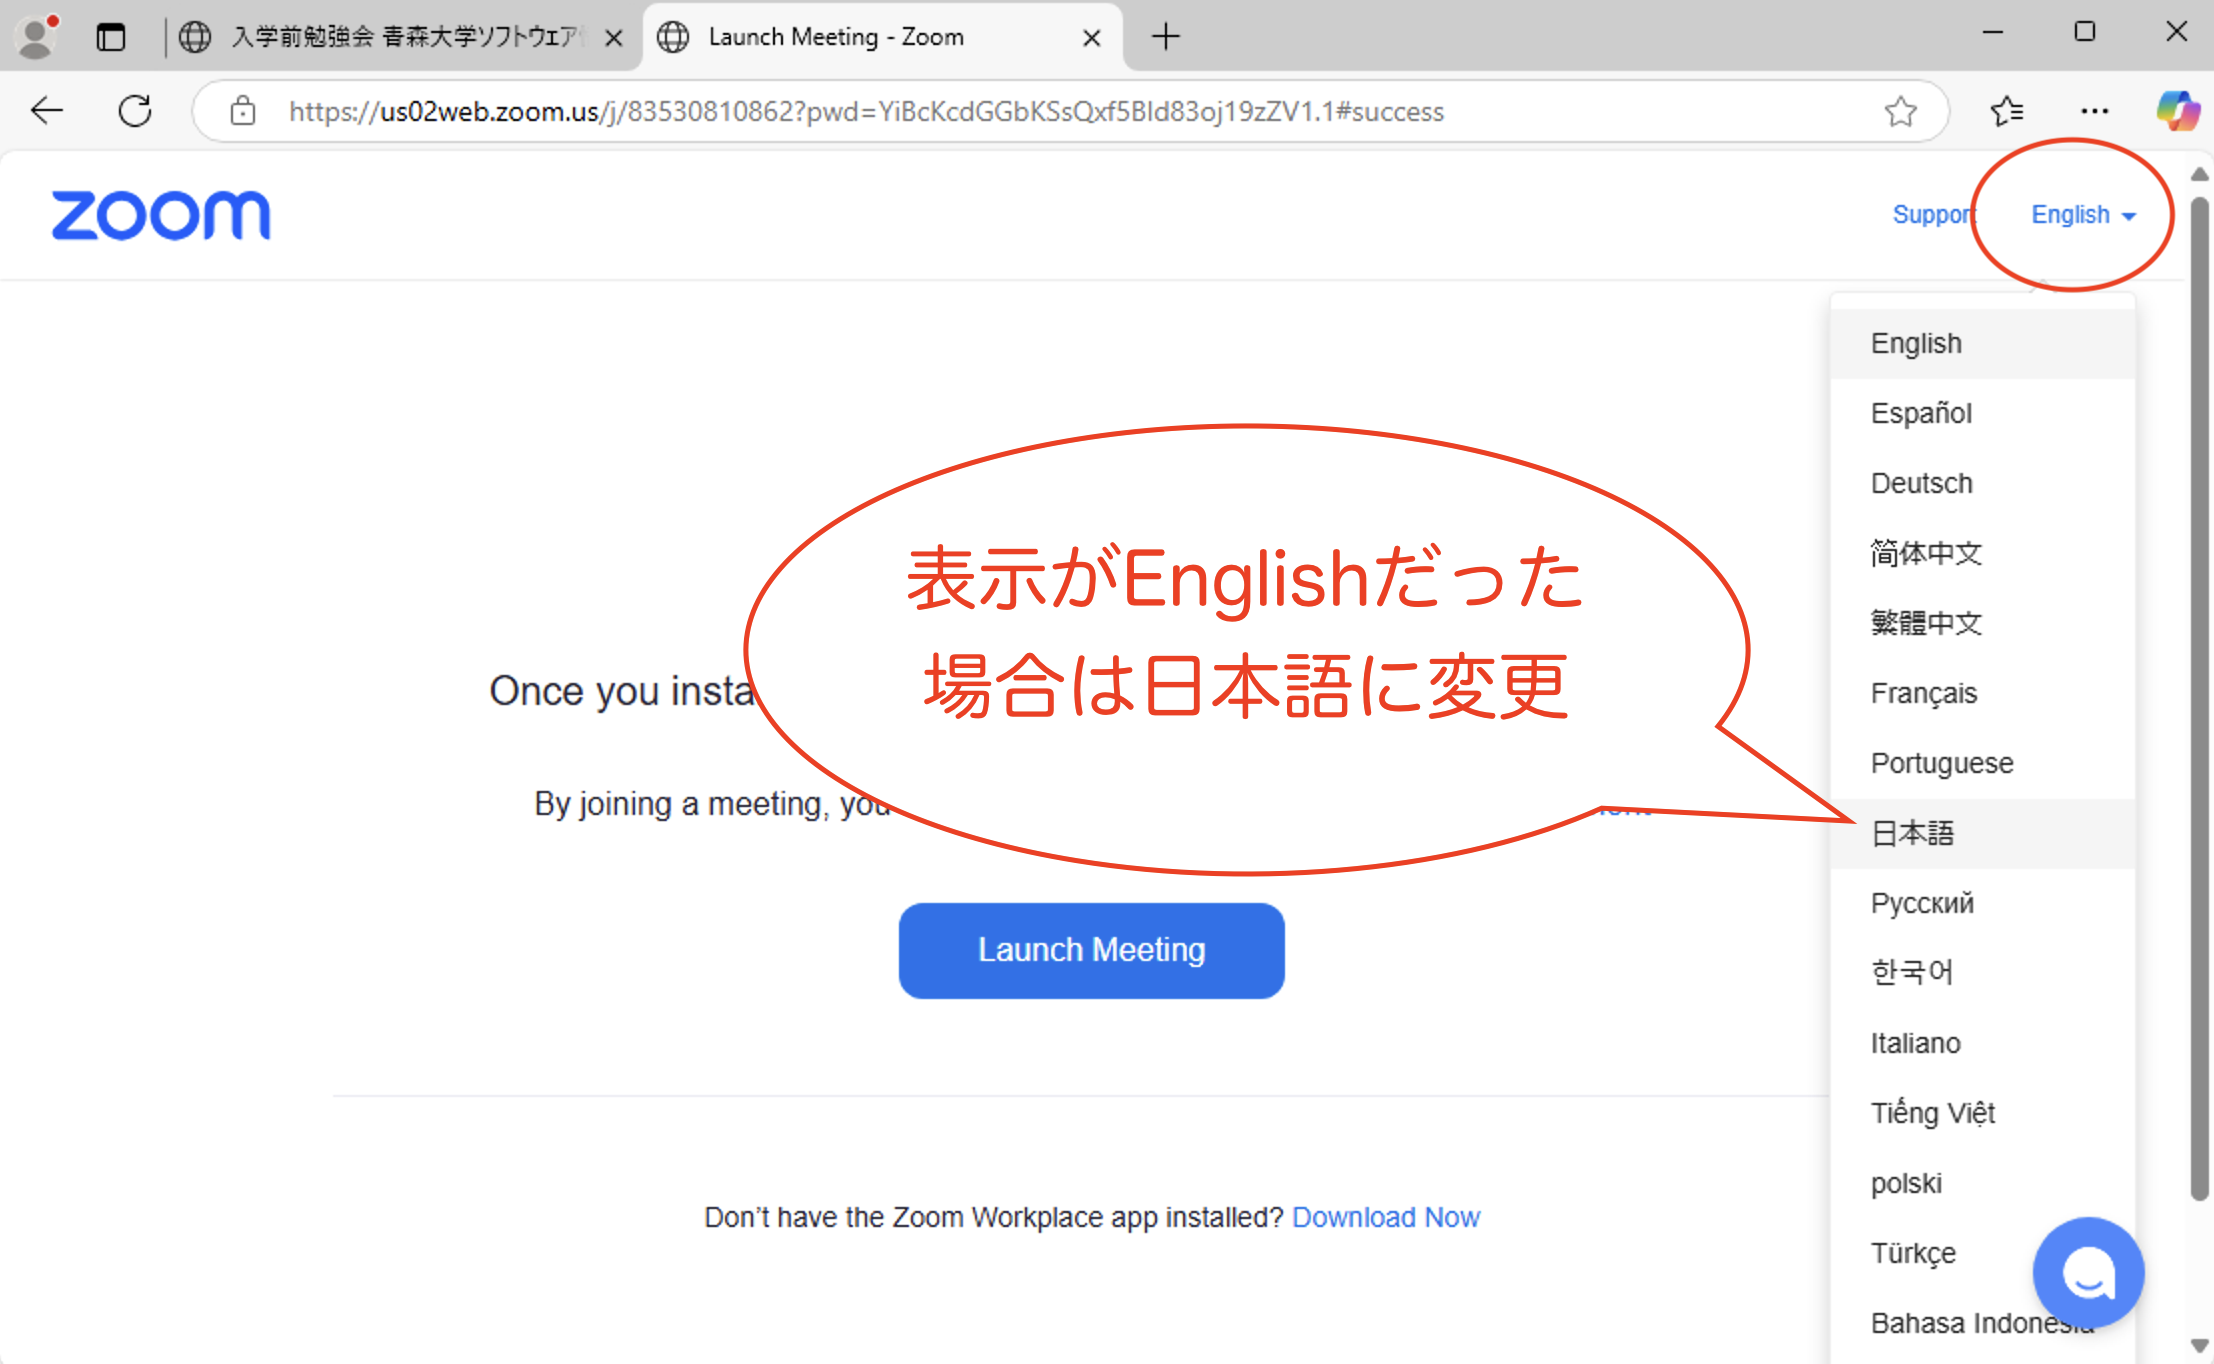2214x1364 pixels.
Task: Open the Copilot sidebar
Action: coord(2177,111)
